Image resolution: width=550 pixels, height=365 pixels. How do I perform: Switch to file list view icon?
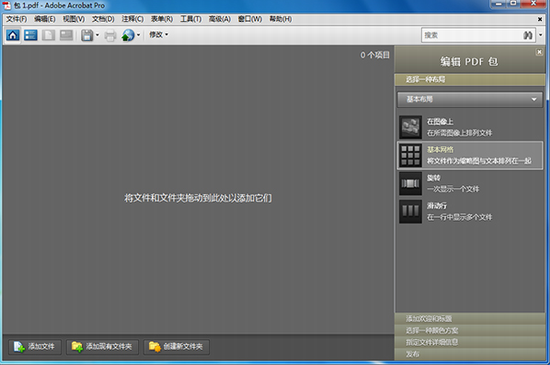(x=31, y=35)
